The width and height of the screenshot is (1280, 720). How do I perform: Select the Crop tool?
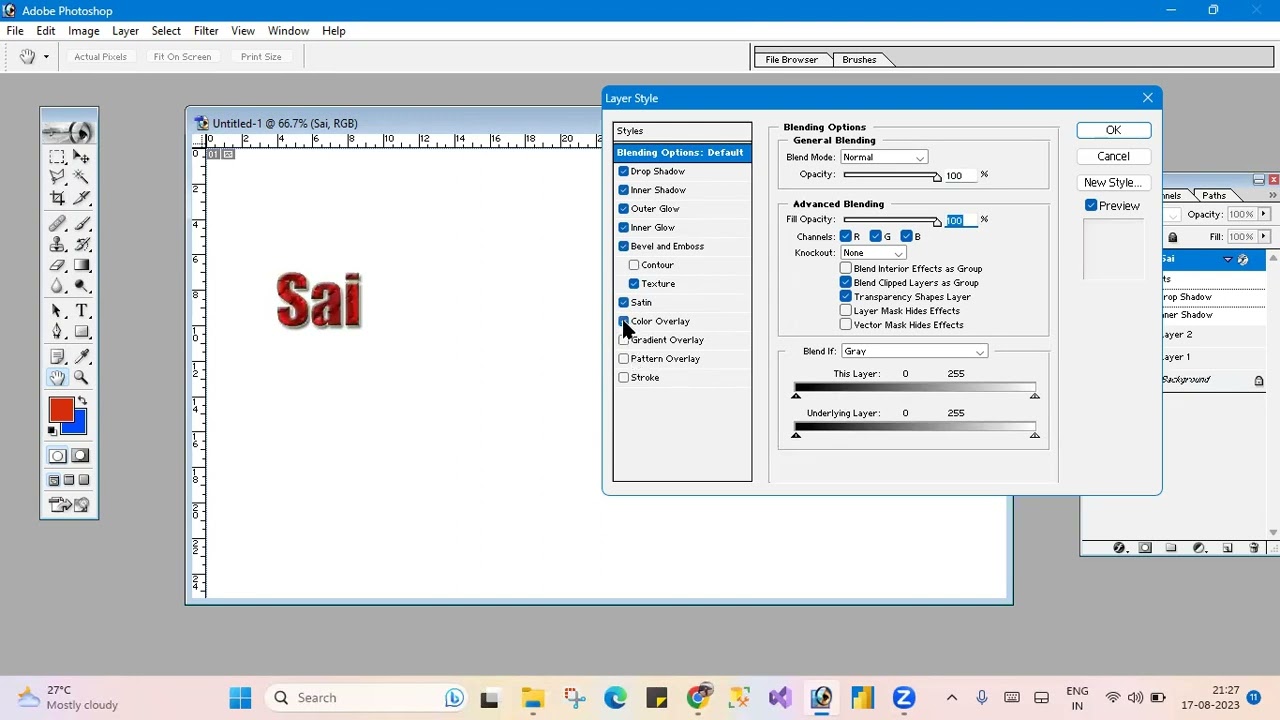pos(57,197)
